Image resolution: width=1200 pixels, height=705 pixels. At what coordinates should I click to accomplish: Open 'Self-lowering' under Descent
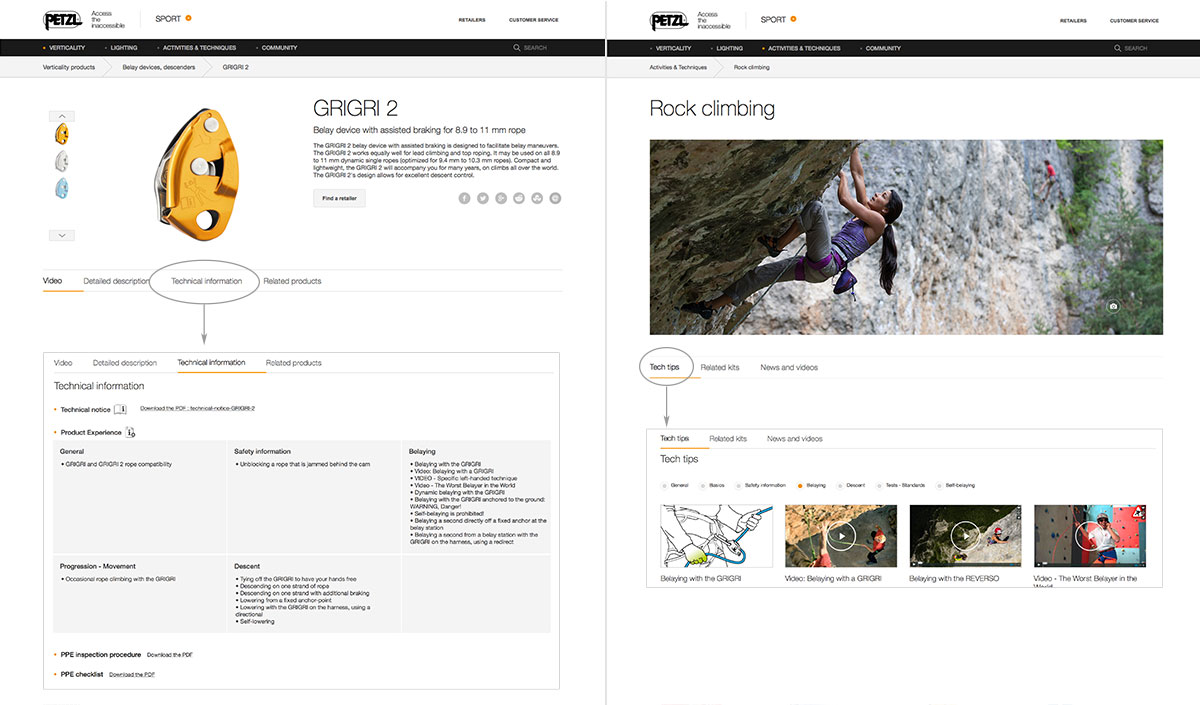259,621
